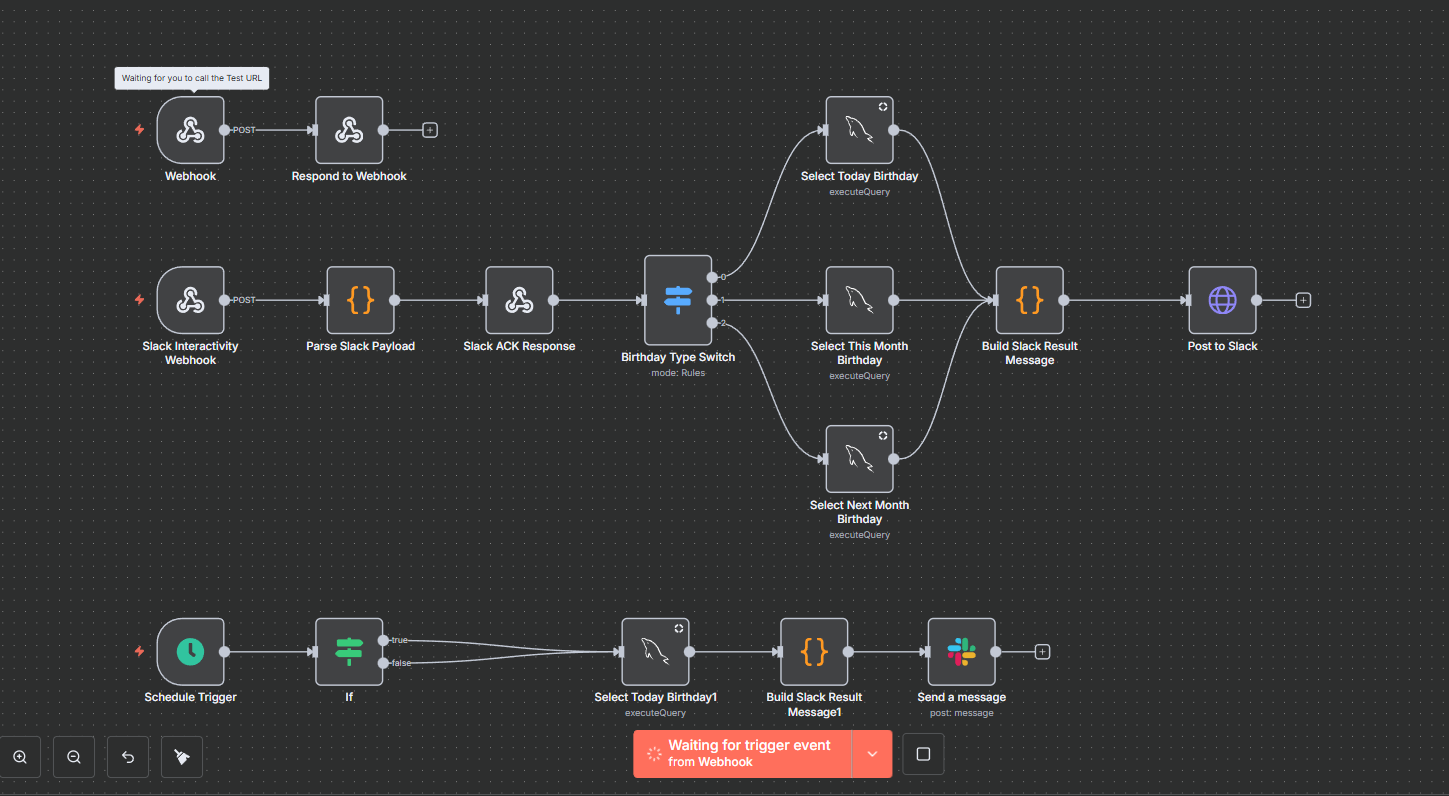
Task: Click the If condition node
Action: tap(349, 652)
